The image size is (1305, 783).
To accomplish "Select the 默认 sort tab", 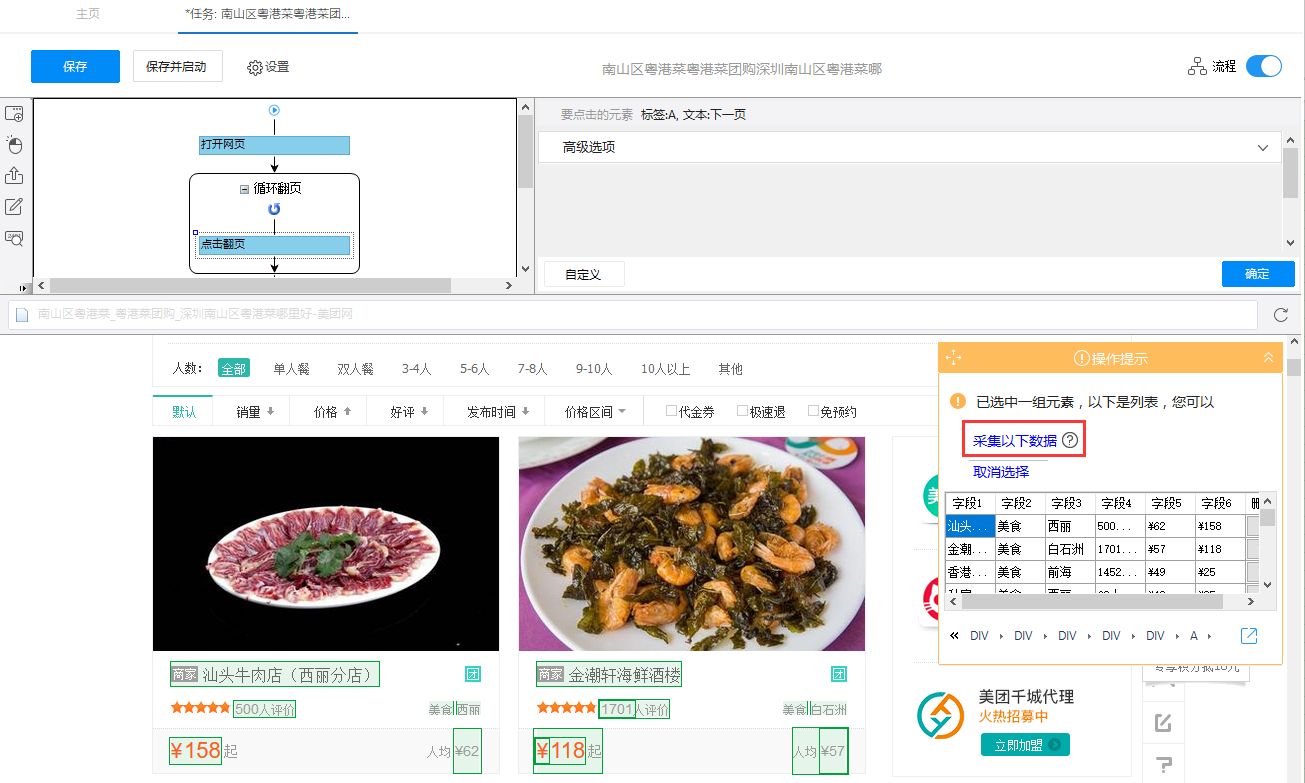I will [184, 411].
